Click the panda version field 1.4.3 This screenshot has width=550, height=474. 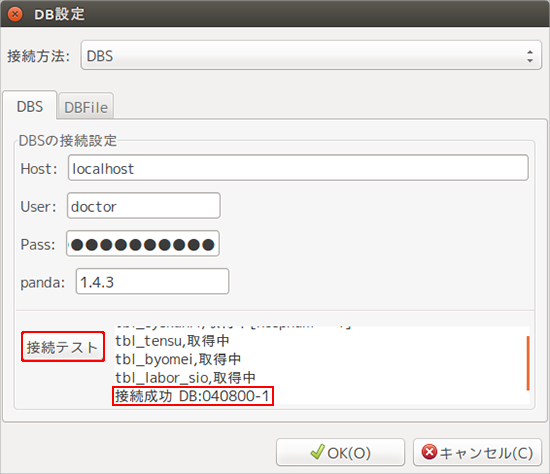tap(153, 282)
